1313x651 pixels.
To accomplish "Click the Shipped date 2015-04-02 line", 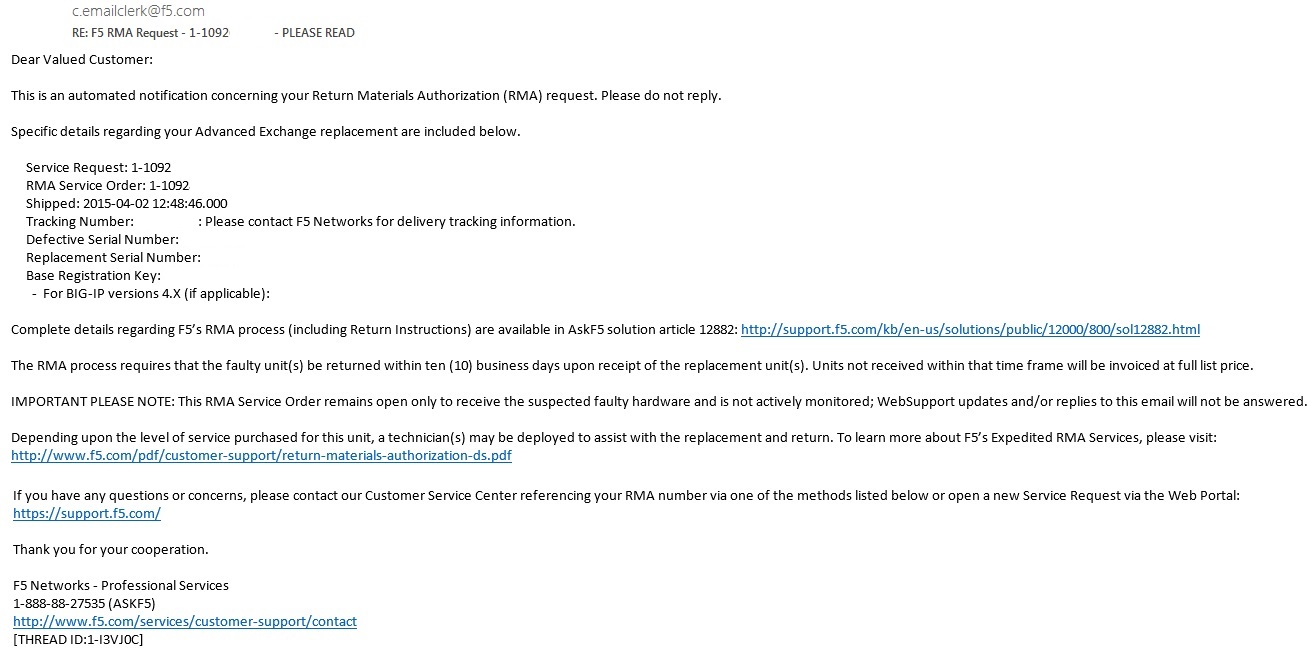I will [126, 203].
